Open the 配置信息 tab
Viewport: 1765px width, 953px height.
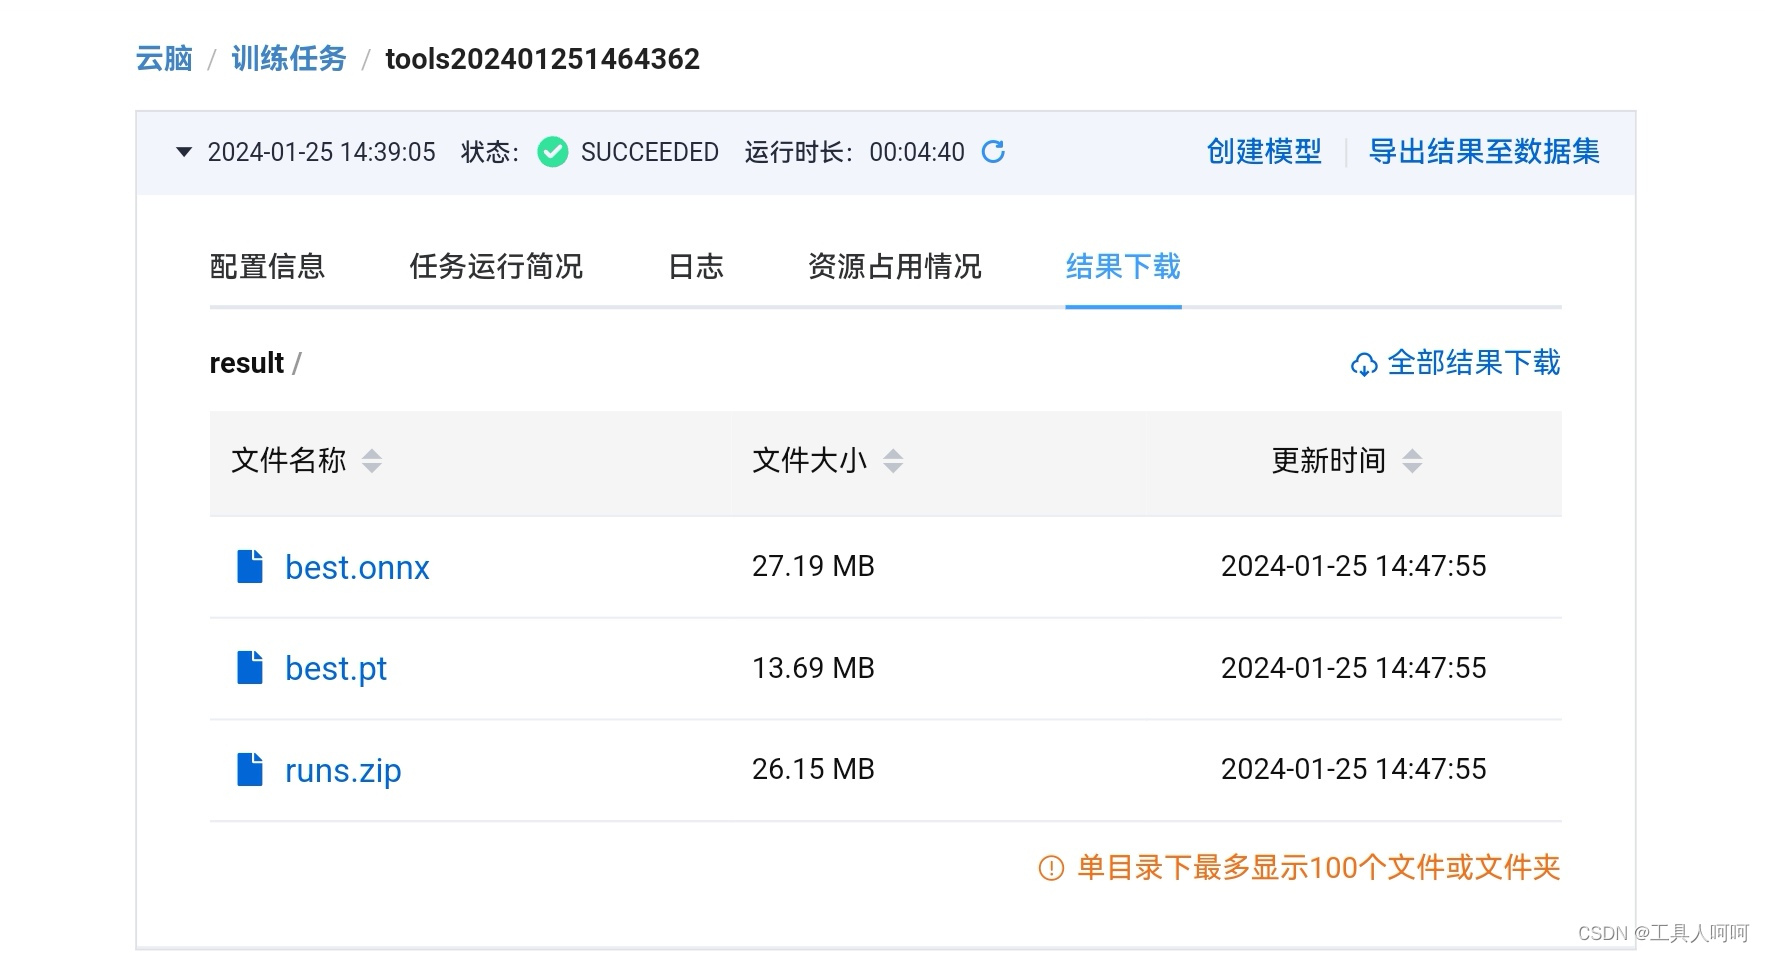tap(267, 267)
